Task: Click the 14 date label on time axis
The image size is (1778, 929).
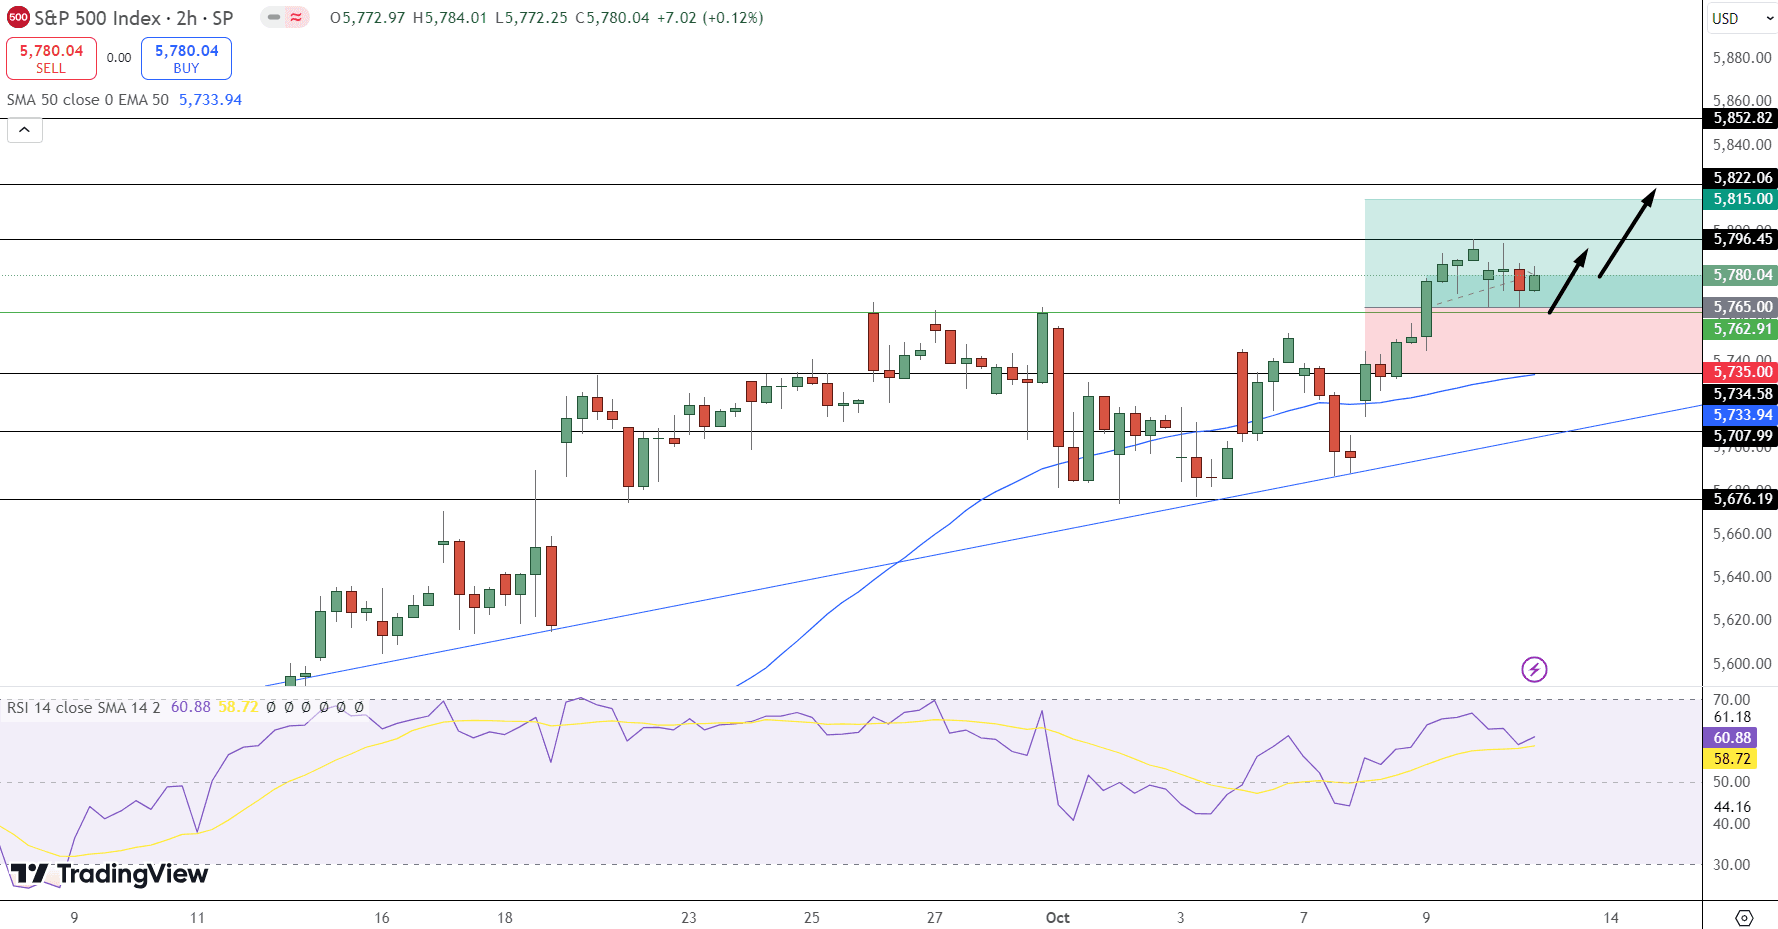Action: (x=1611, y=917)
